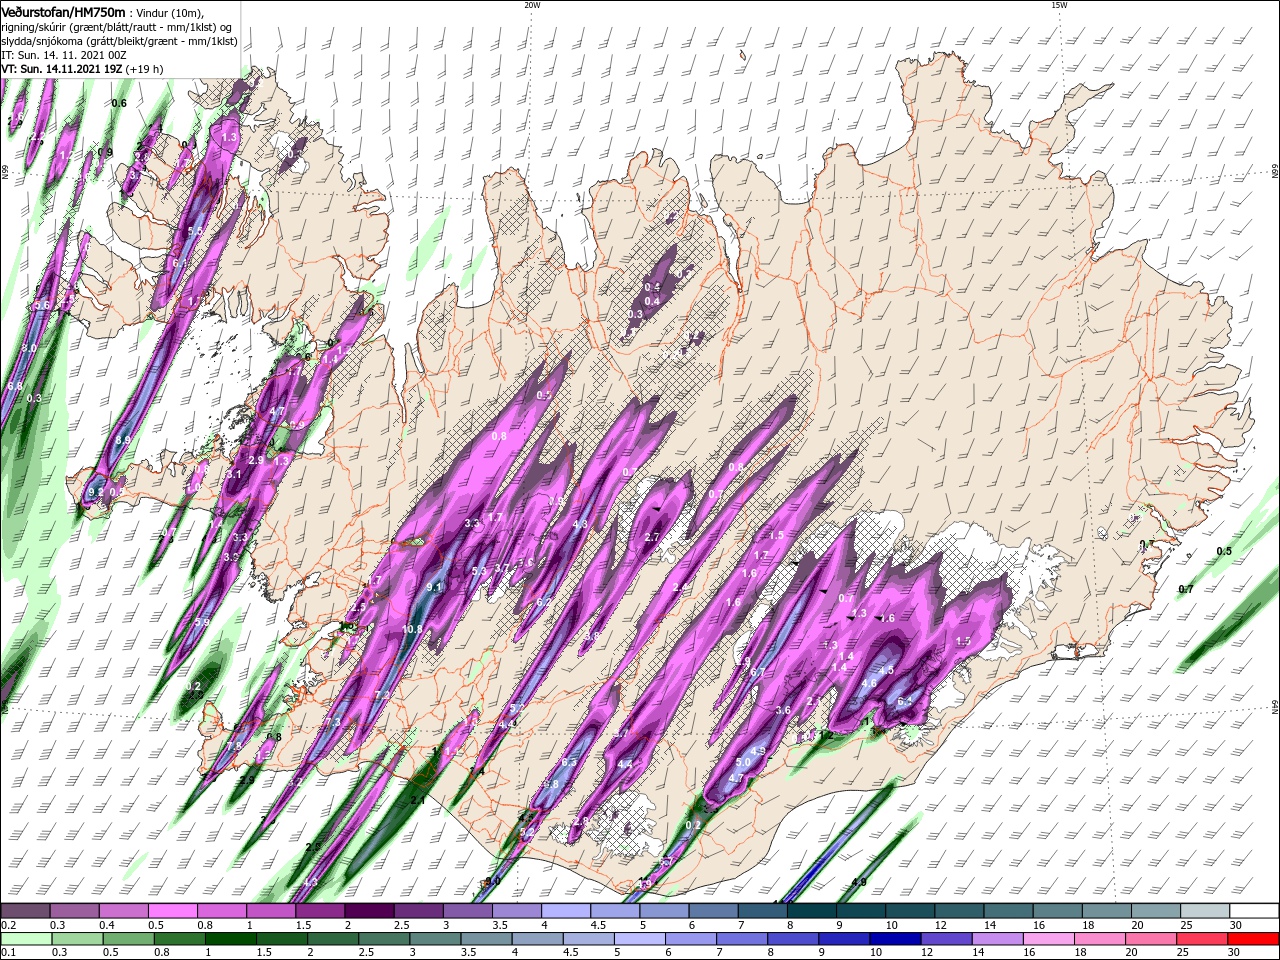The image size is (1280, 960).
Task: Pick the pale green 0.1 rain legend swatch
Action: point(26,939)
